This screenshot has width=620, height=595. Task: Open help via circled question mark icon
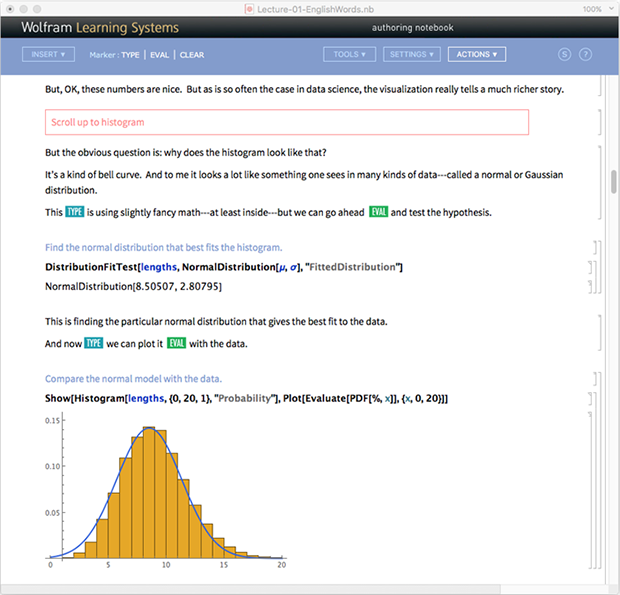click(585, 55)
